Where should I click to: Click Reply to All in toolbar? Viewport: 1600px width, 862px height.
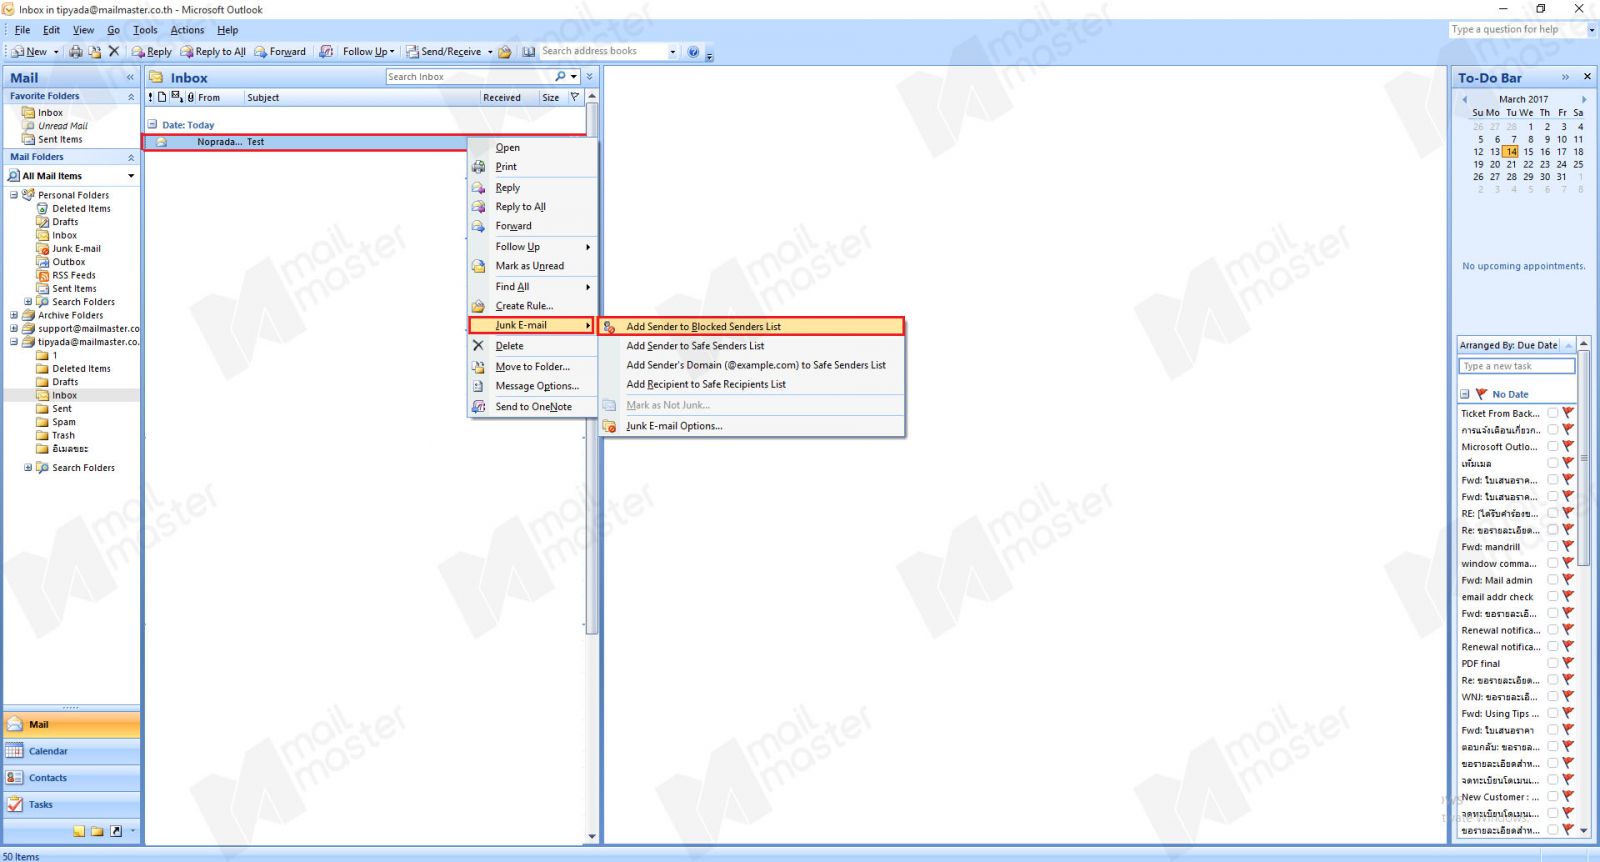click(x=213, y=52)
